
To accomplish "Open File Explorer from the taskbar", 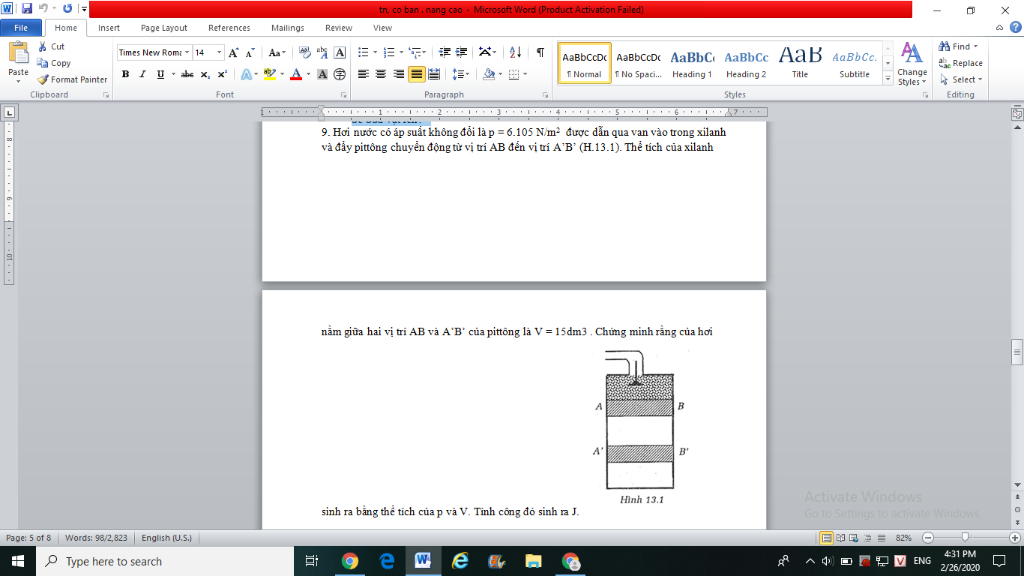I will 534,561.
